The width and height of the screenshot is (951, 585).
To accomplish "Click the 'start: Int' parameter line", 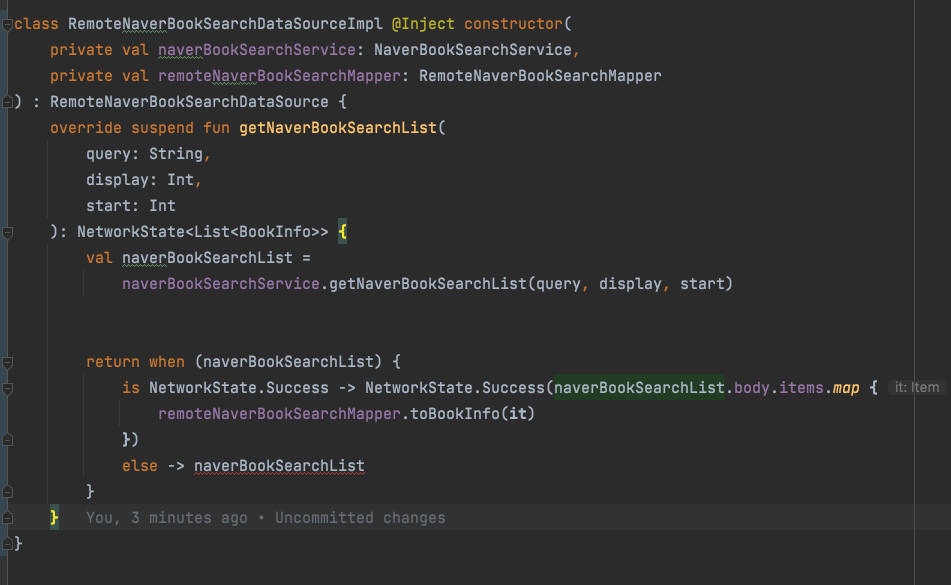I will click(x=130, y=206).
